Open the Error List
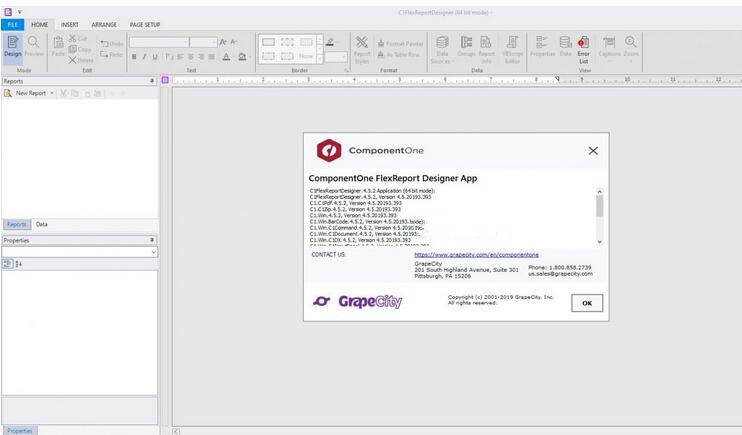 pyautogui.click(x=583, y=49)
